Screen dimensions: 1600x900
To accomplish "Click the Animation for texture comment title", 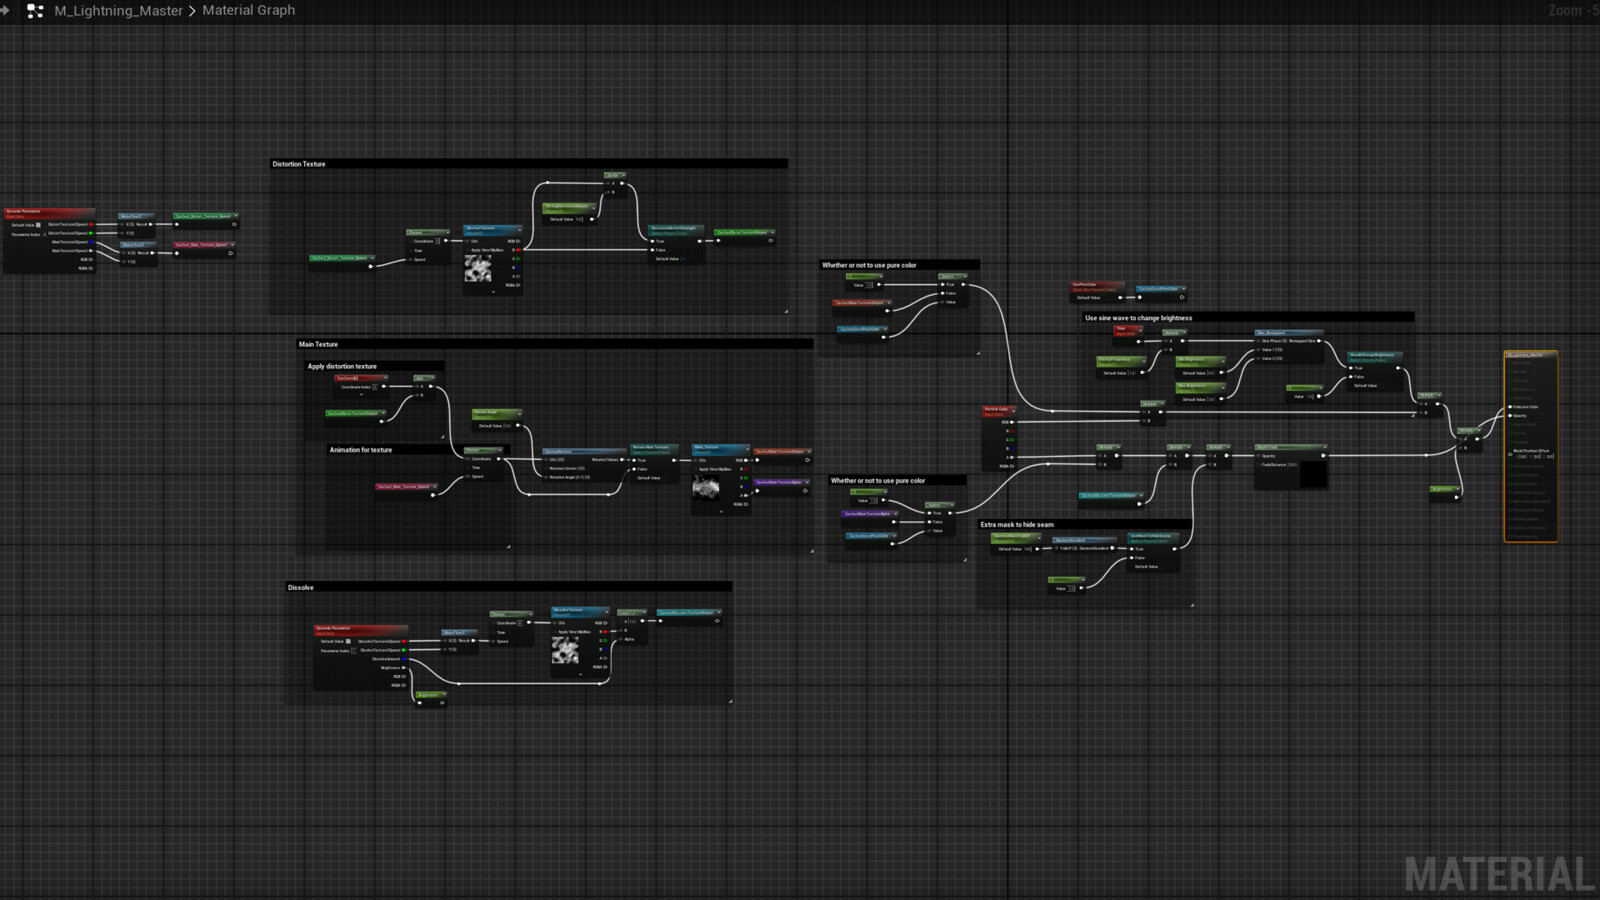I will tap(361, 450).
